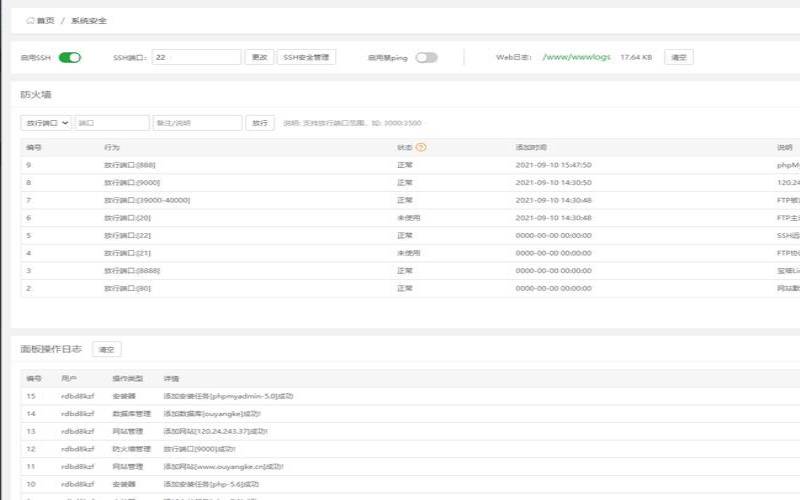
Task: Focus the SSH port field showing 22
Action: coord(196,57)
